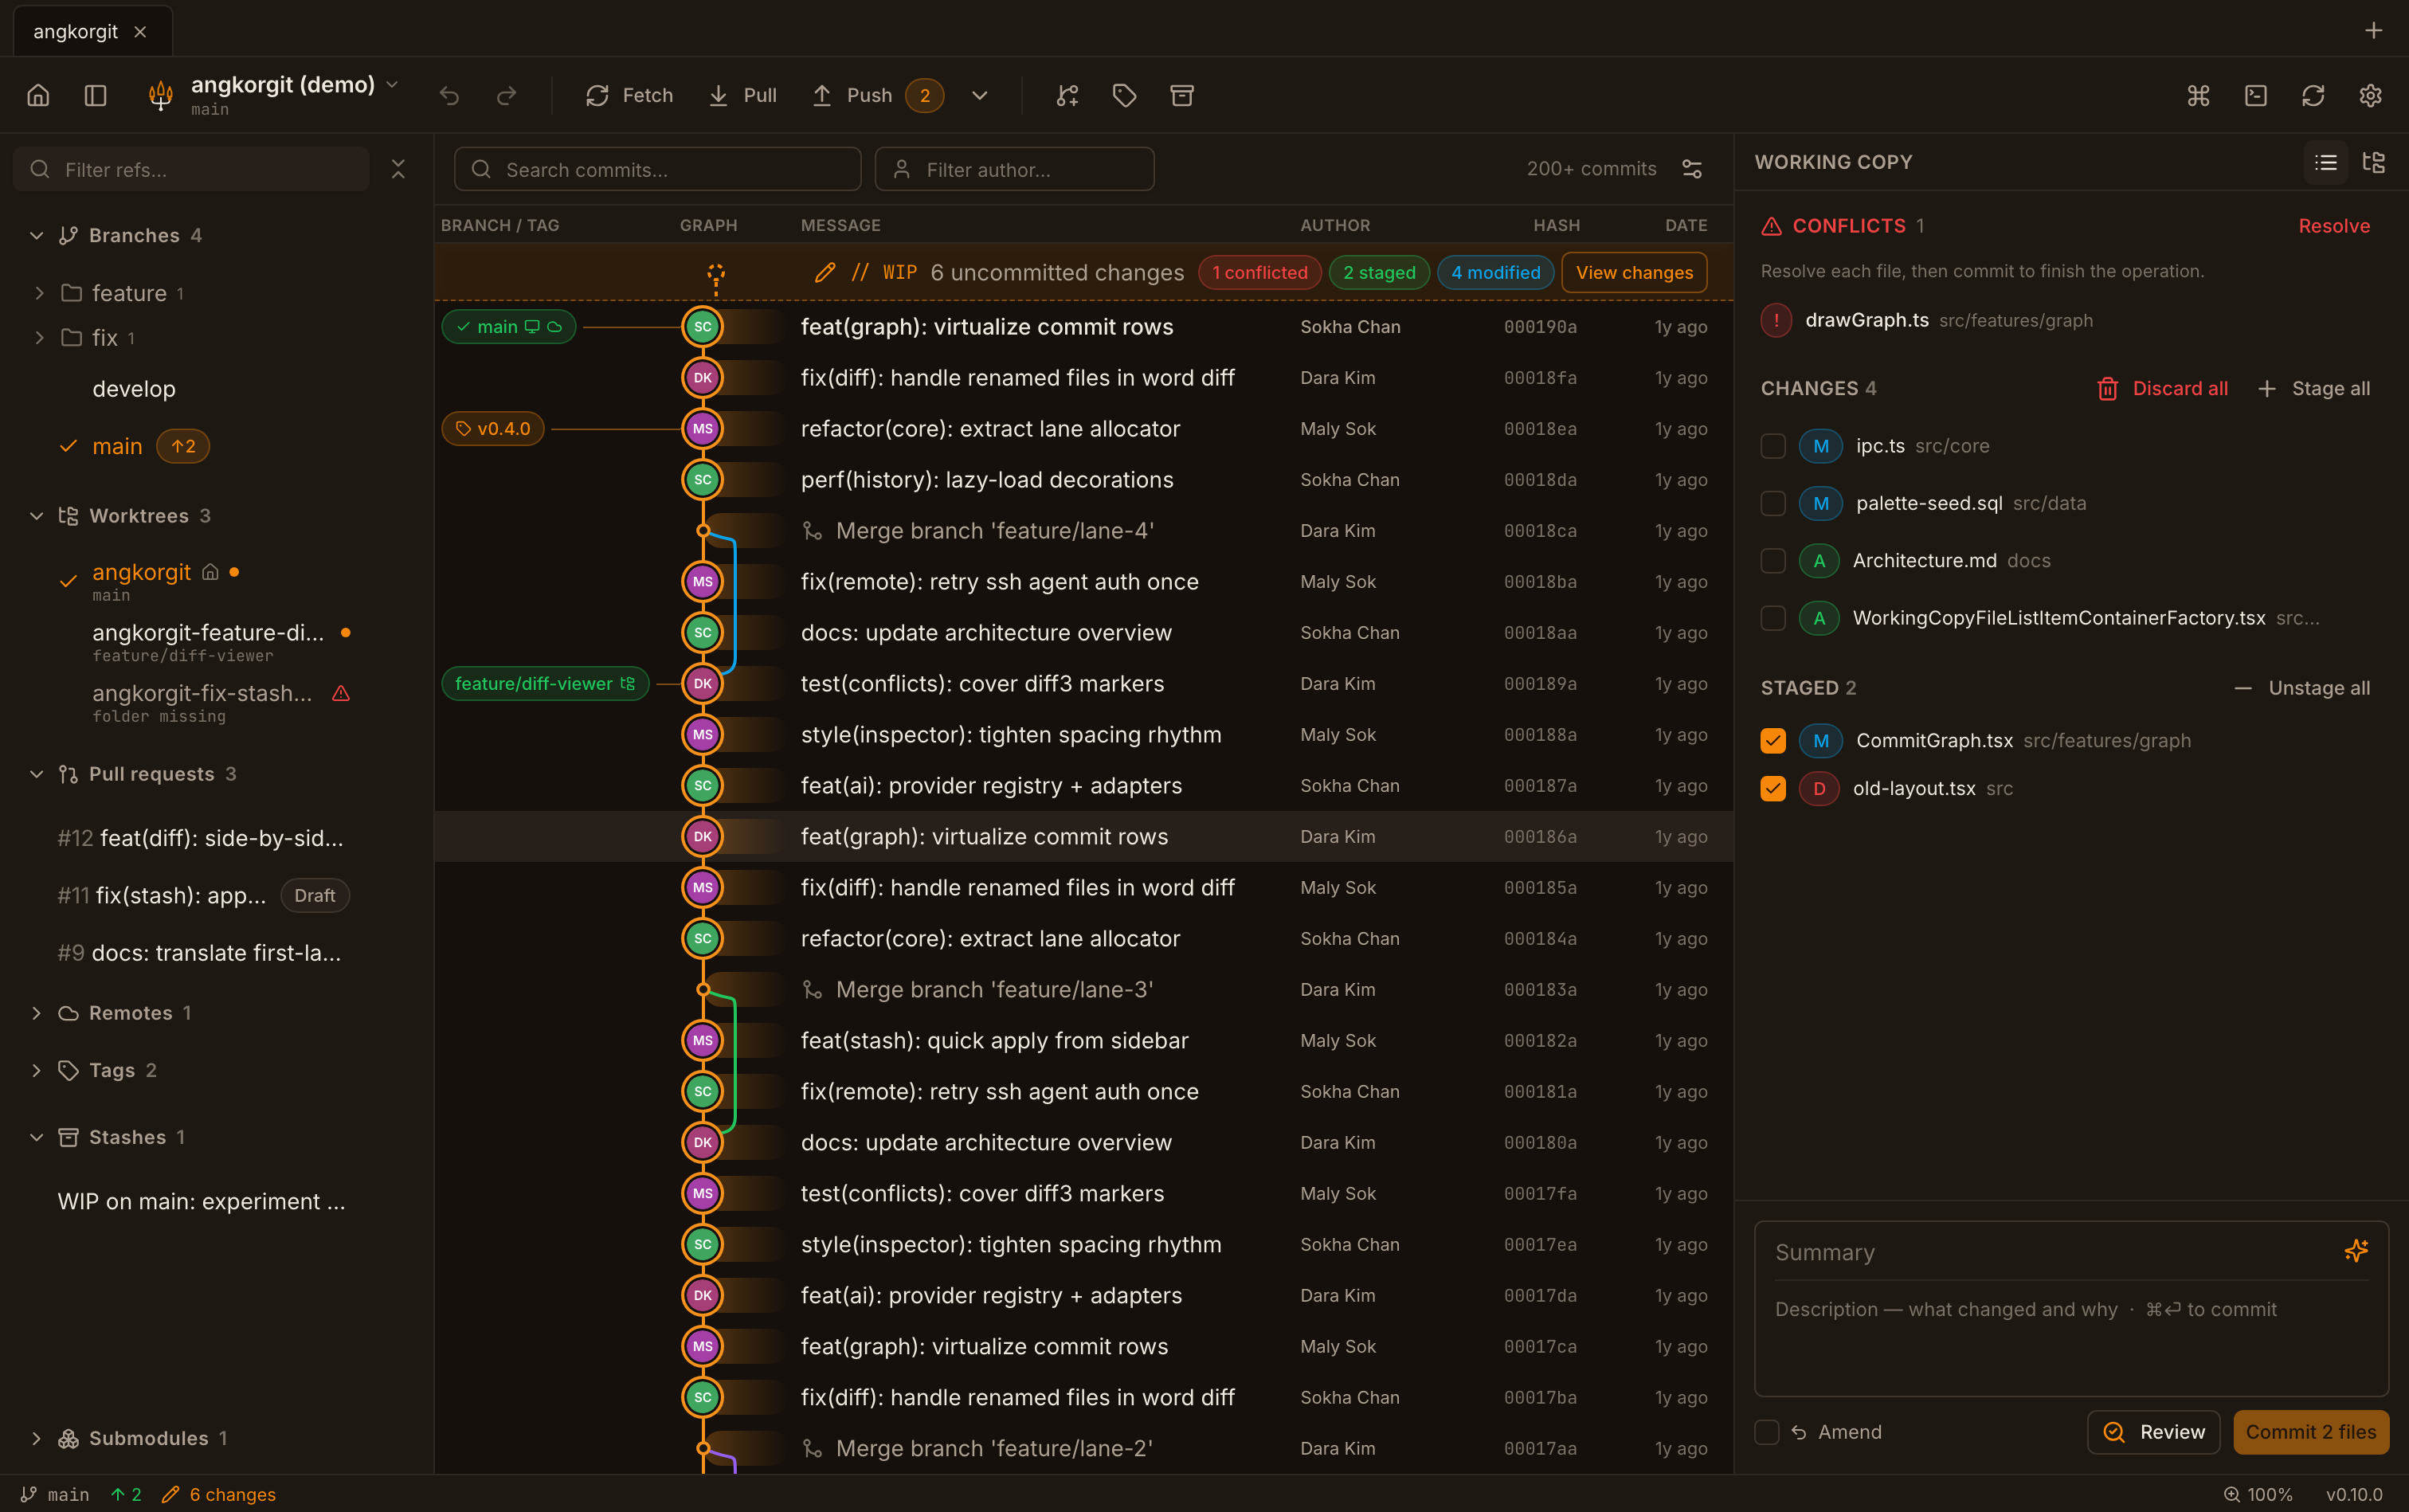Click the Push toolbar button
Screen dimensions: 2409x1512
click(877, 95)
